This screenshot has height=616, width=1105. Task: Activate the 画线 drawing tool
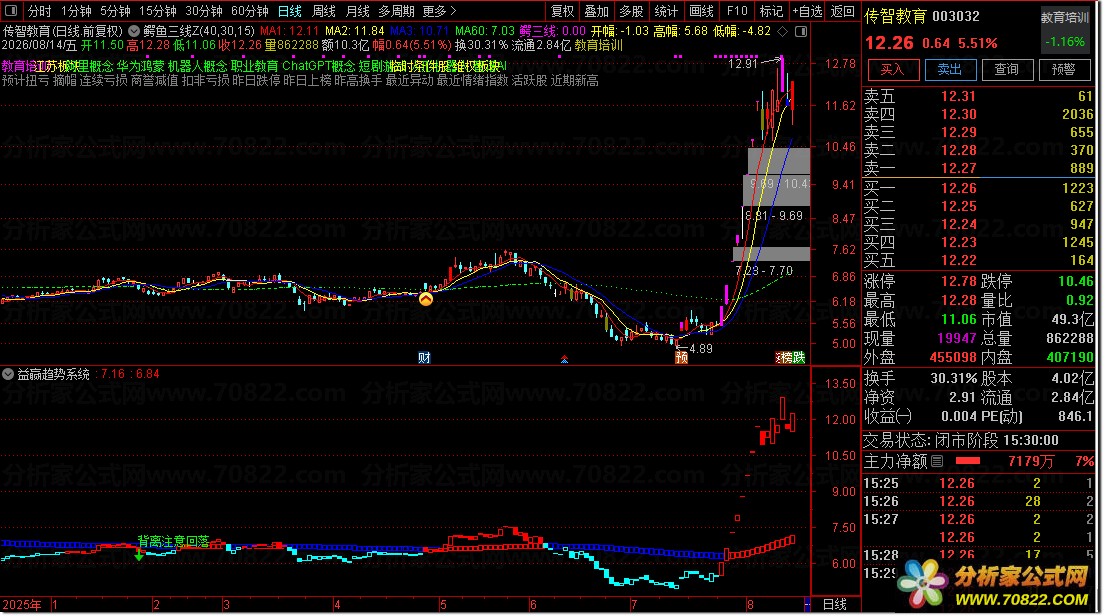[x=701, y=11]
